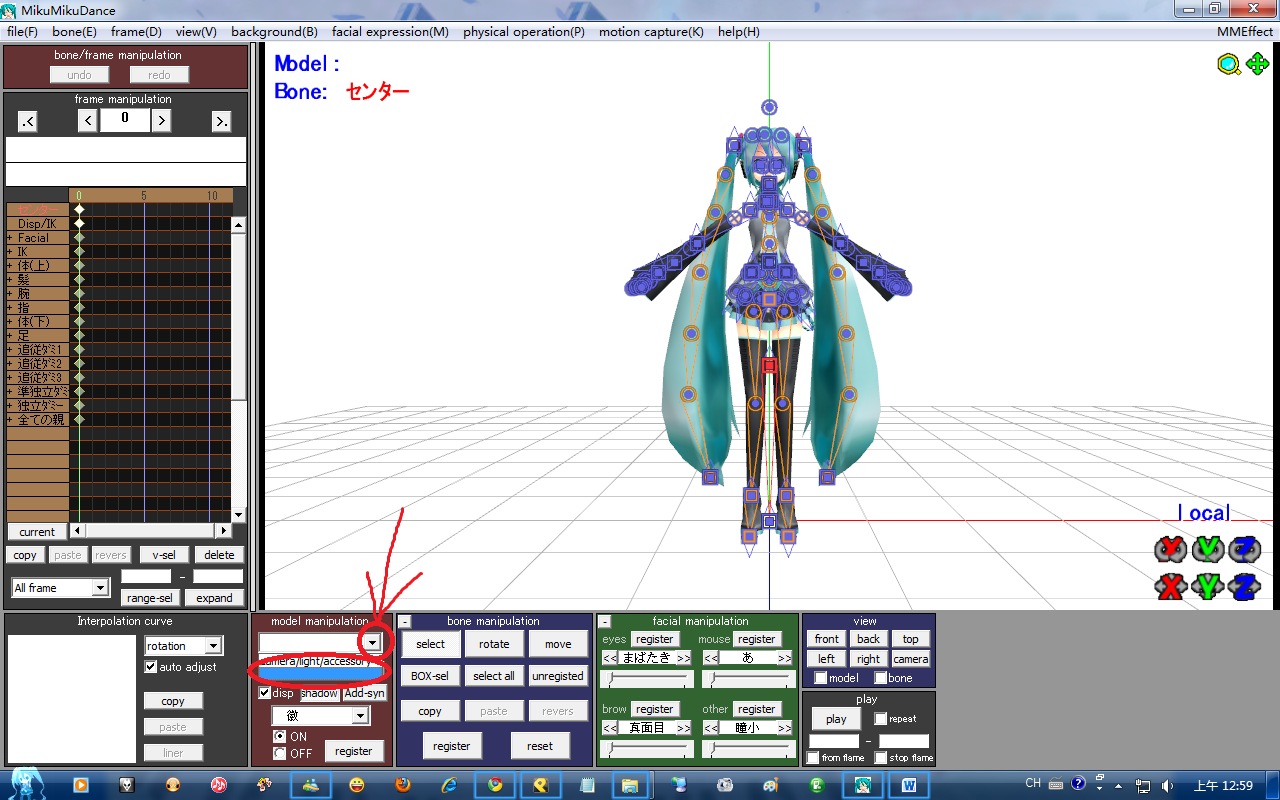Open the facial expression(M) menu

pos(390,32)
